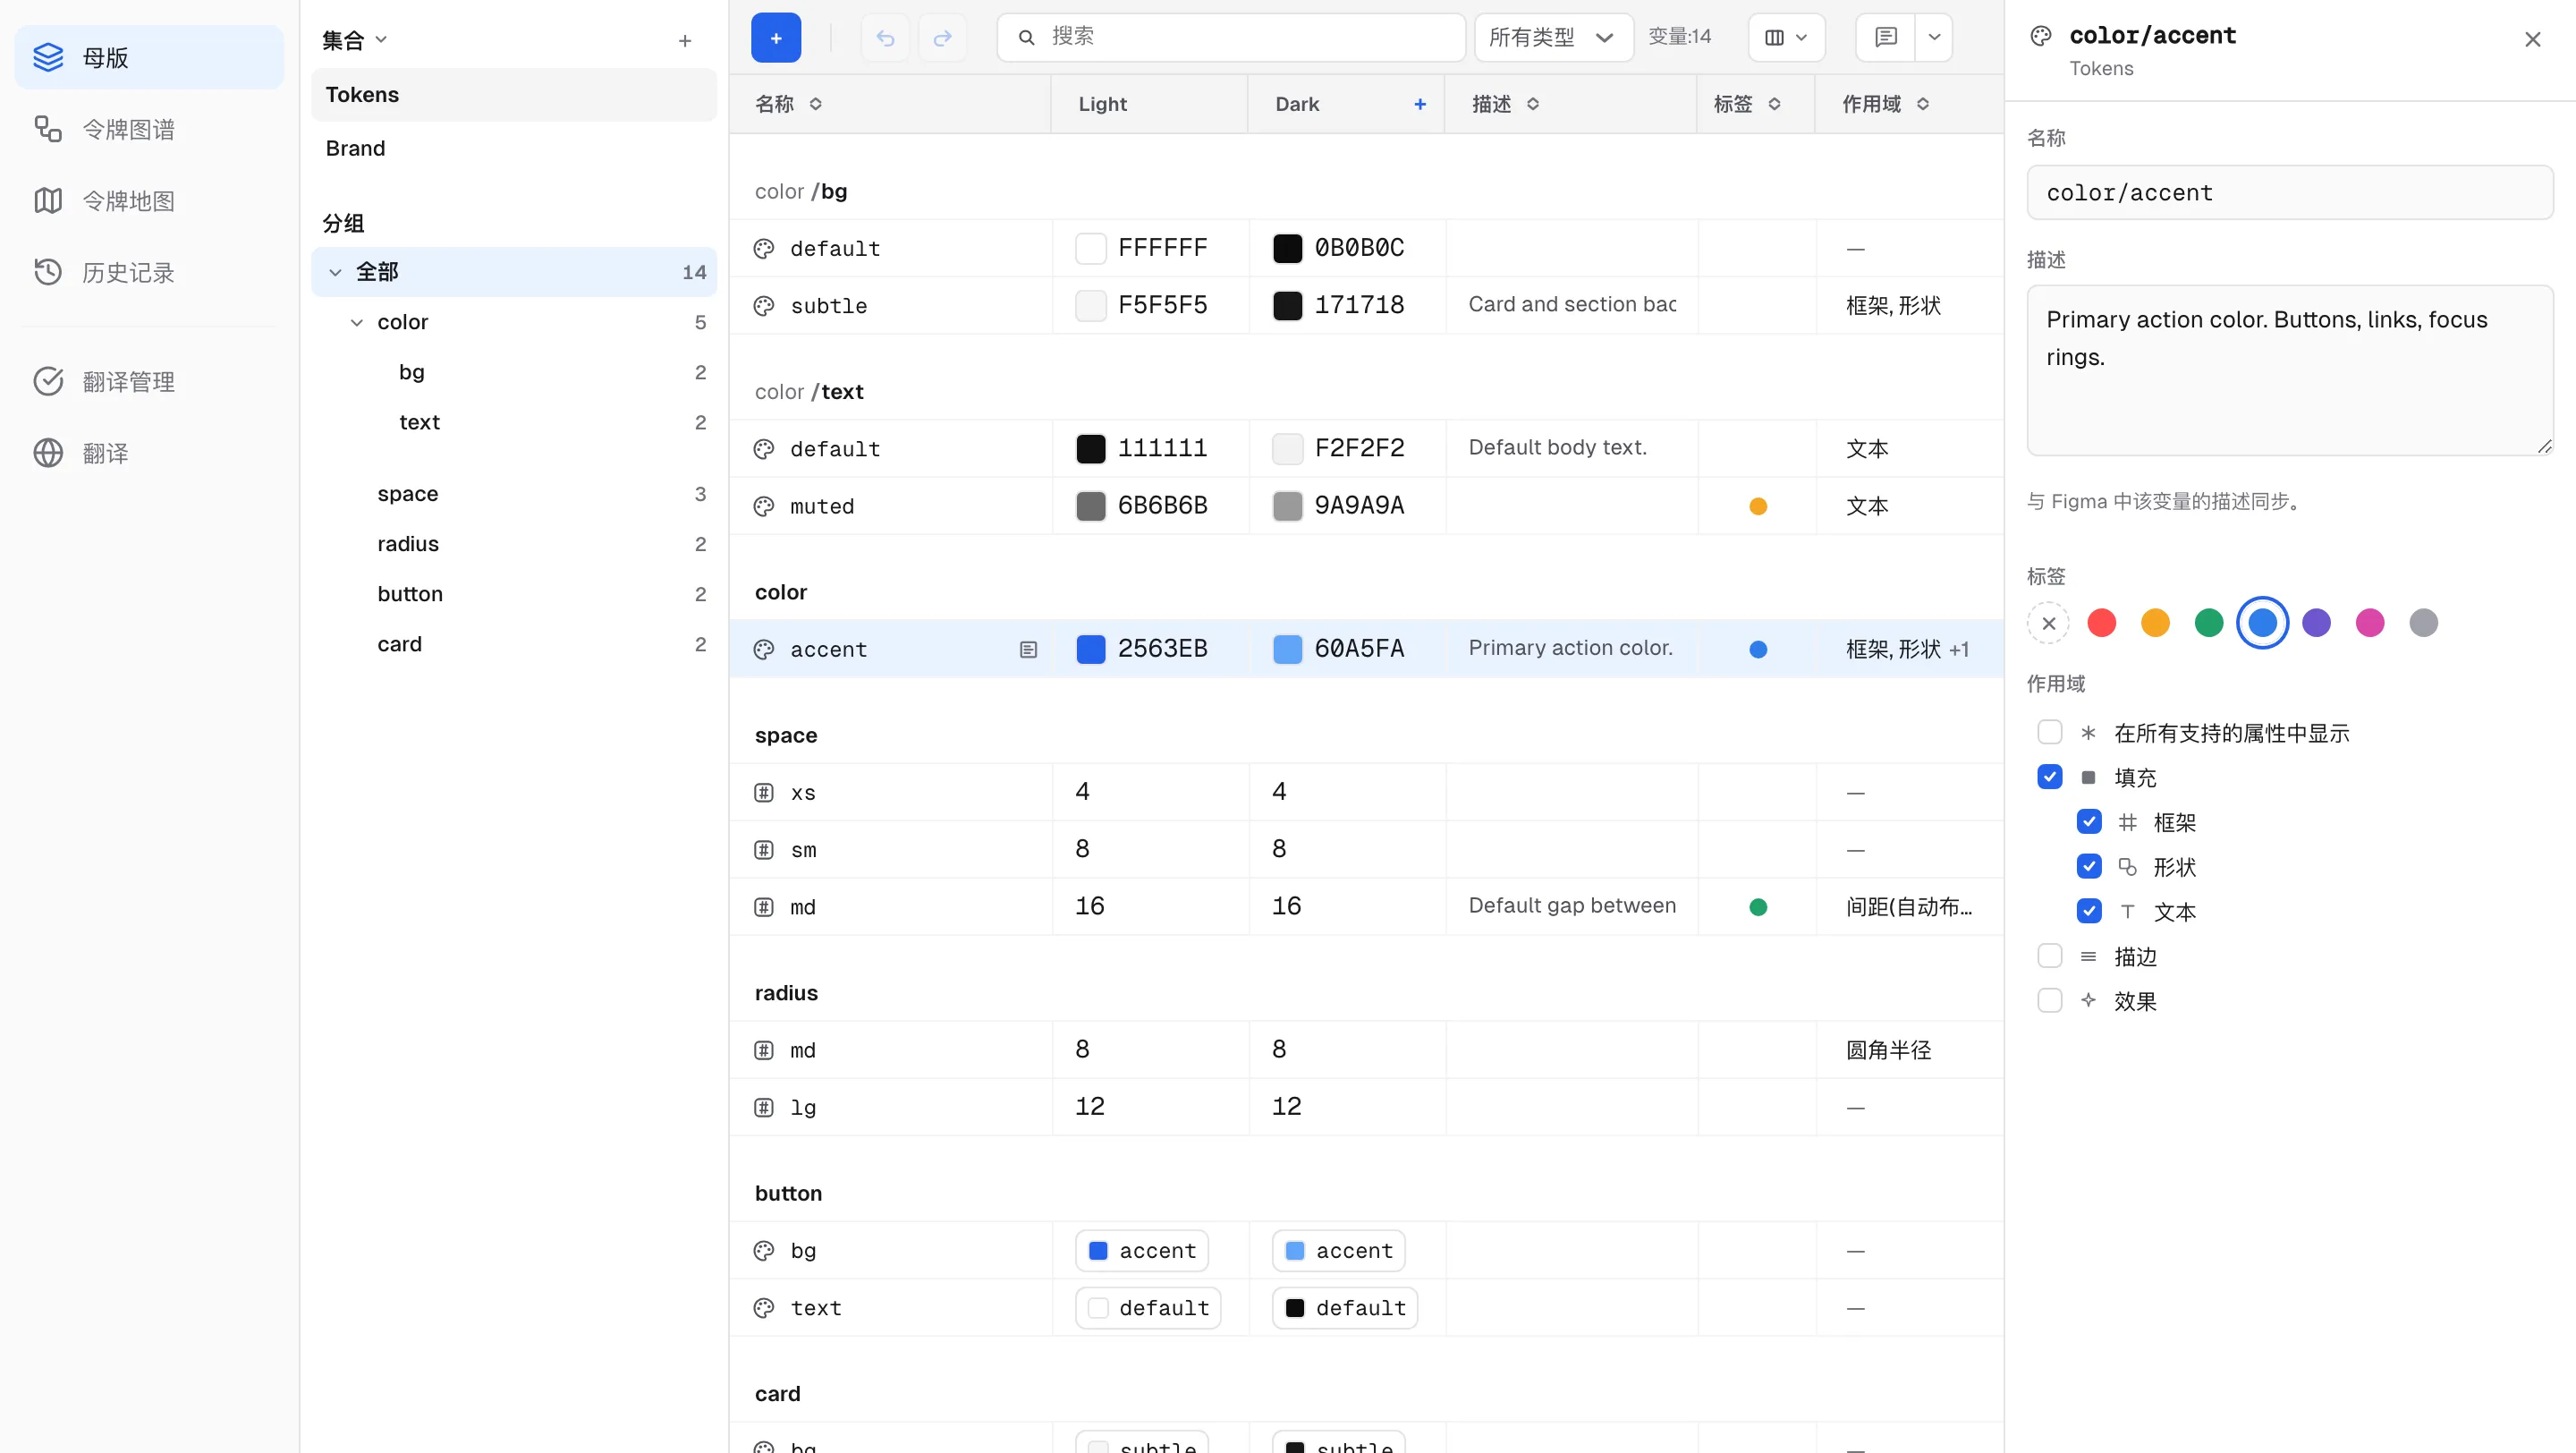Check 在所有支持的属性中显示 checkbox
Image resolution: width=2576 pixels, height=1453 pixels.
tap(2049, 732)
